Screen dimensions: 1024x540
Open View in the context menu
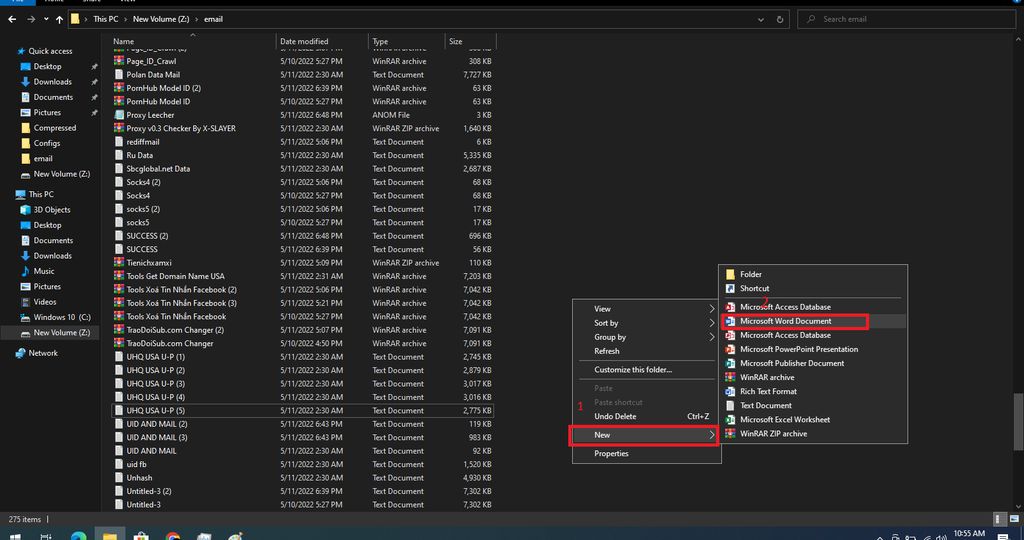[x=647, y=309]
